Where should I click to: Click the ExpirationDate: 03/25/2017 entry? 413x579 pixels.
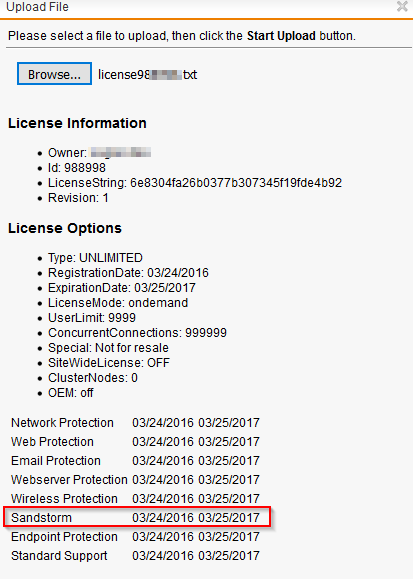122,288
